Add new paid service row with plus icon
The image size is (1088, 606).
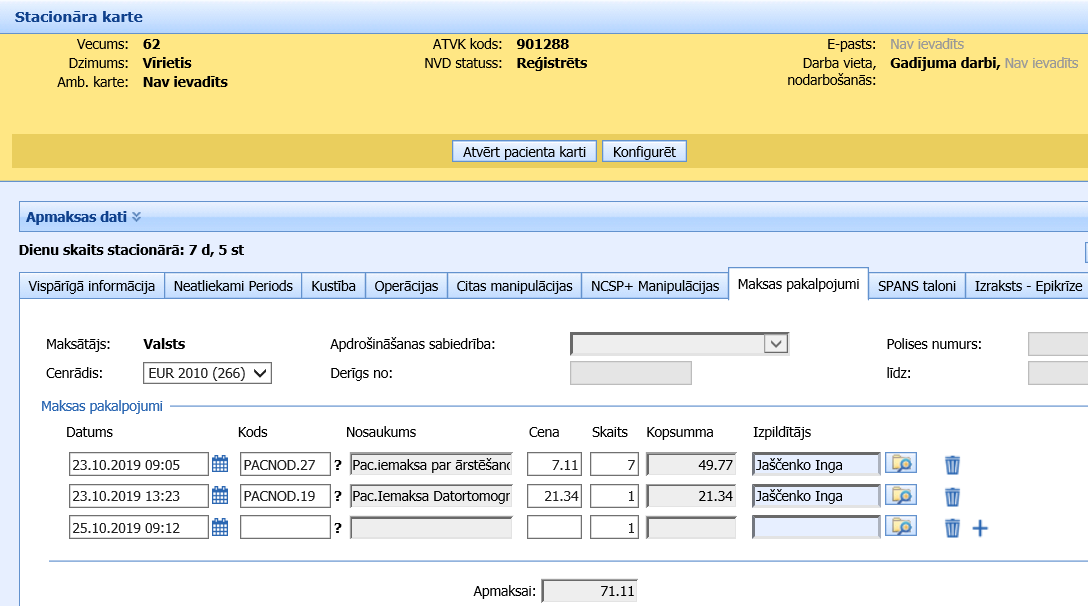pos(980,528)
